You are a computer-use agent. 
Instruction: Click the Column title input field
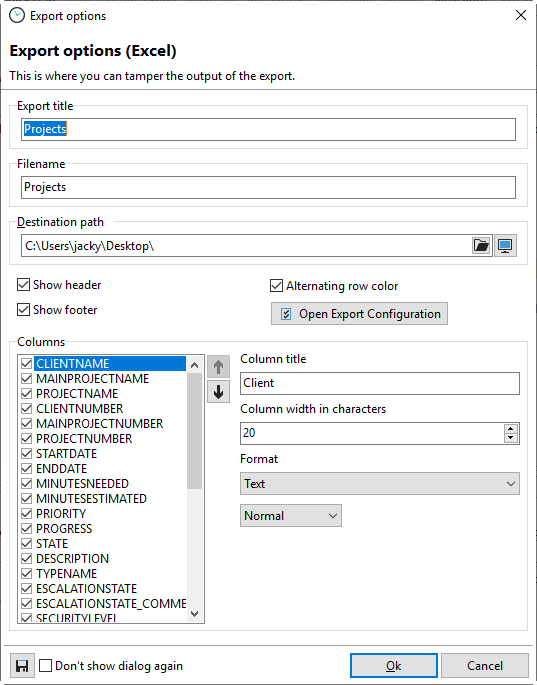tap(380, 383)
